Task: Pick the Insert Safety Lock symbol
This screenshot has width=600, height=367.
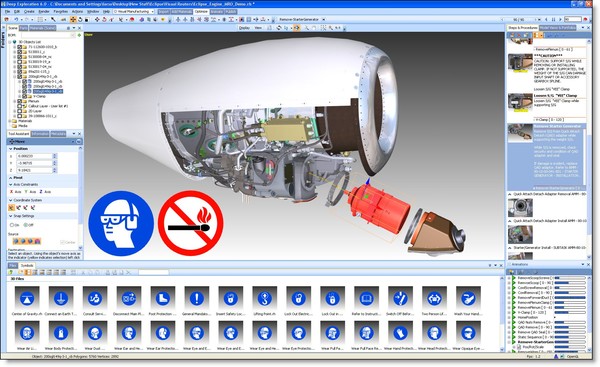Action: coord(231,298)
